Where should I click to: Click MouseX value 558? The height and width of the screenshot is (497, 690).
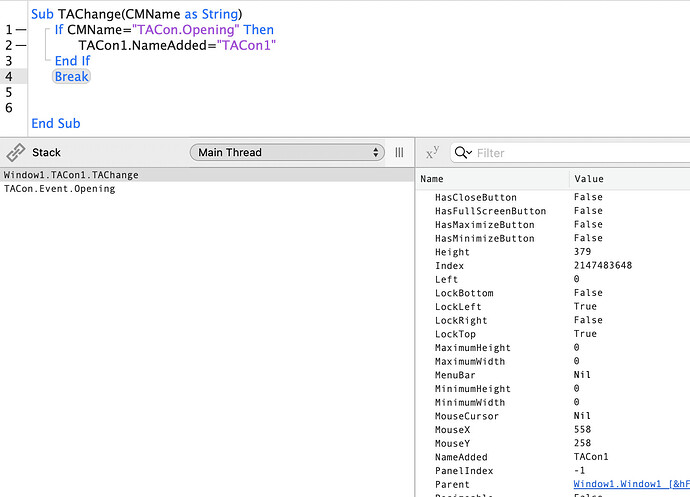click(x=582, y=429)
